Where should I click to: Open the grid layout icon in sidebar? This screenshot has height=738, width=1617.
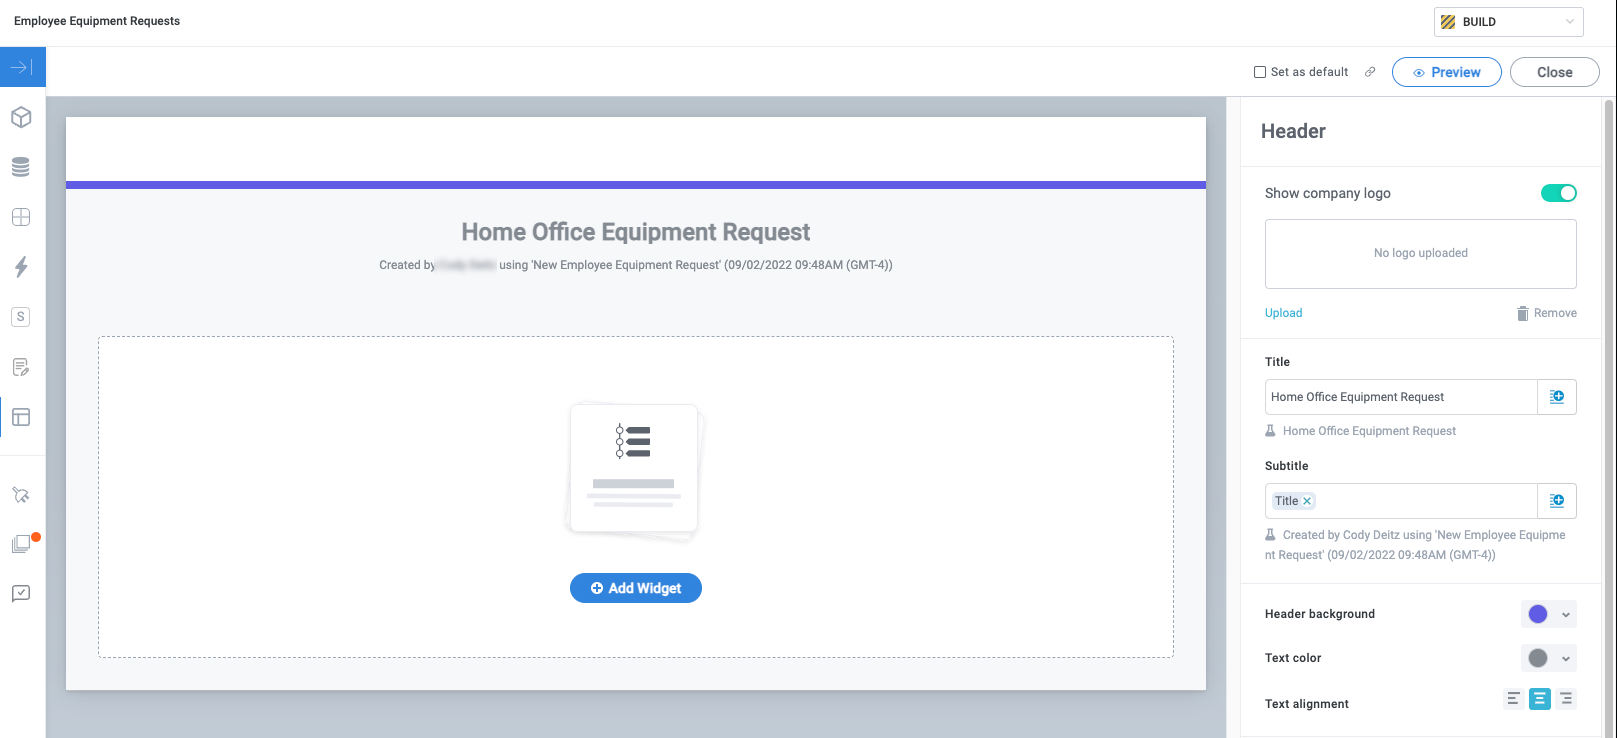click(21, 217)
